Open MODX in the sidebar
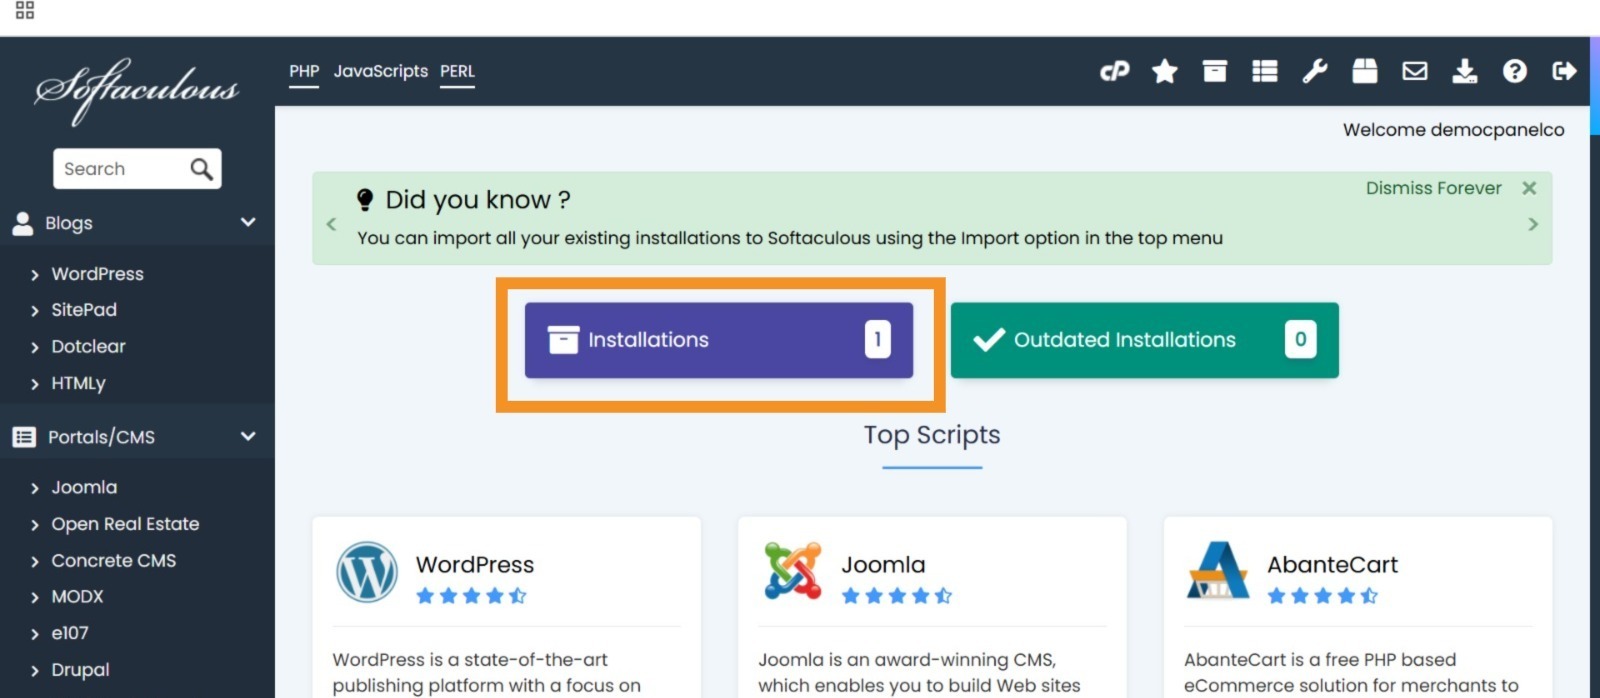 [77, 597]
